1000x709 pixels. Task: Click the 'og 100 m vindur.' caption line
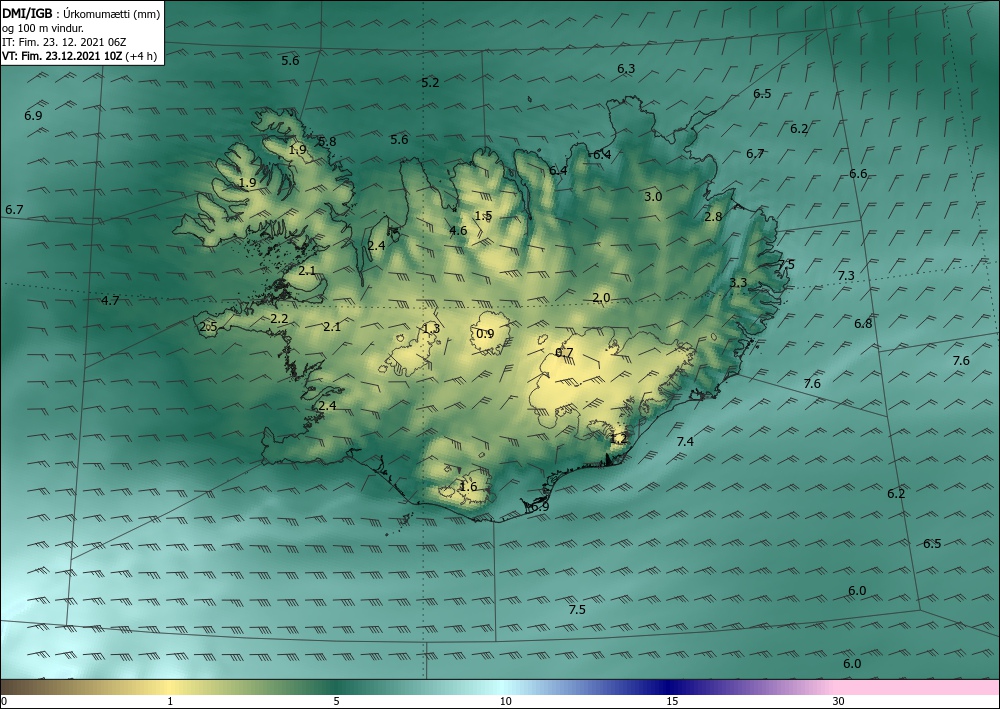43,28
